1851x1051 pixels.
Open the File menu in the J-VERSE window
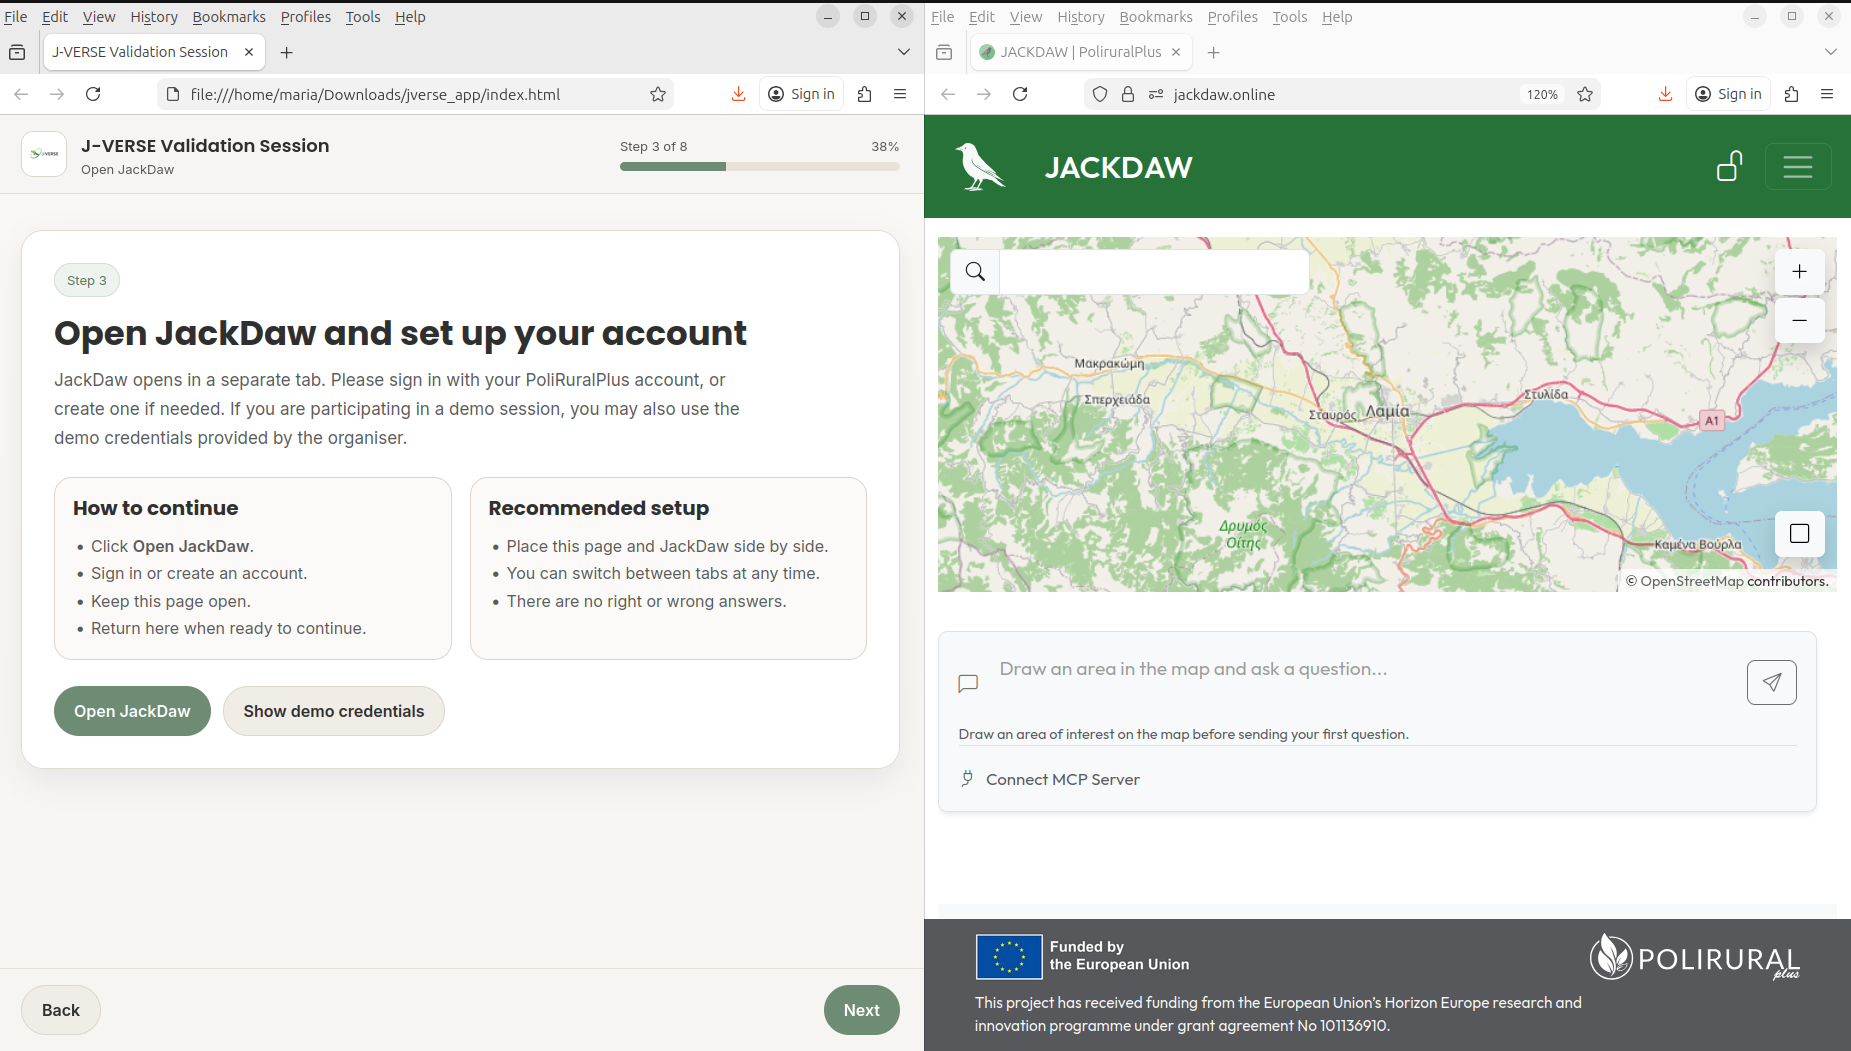16,17
